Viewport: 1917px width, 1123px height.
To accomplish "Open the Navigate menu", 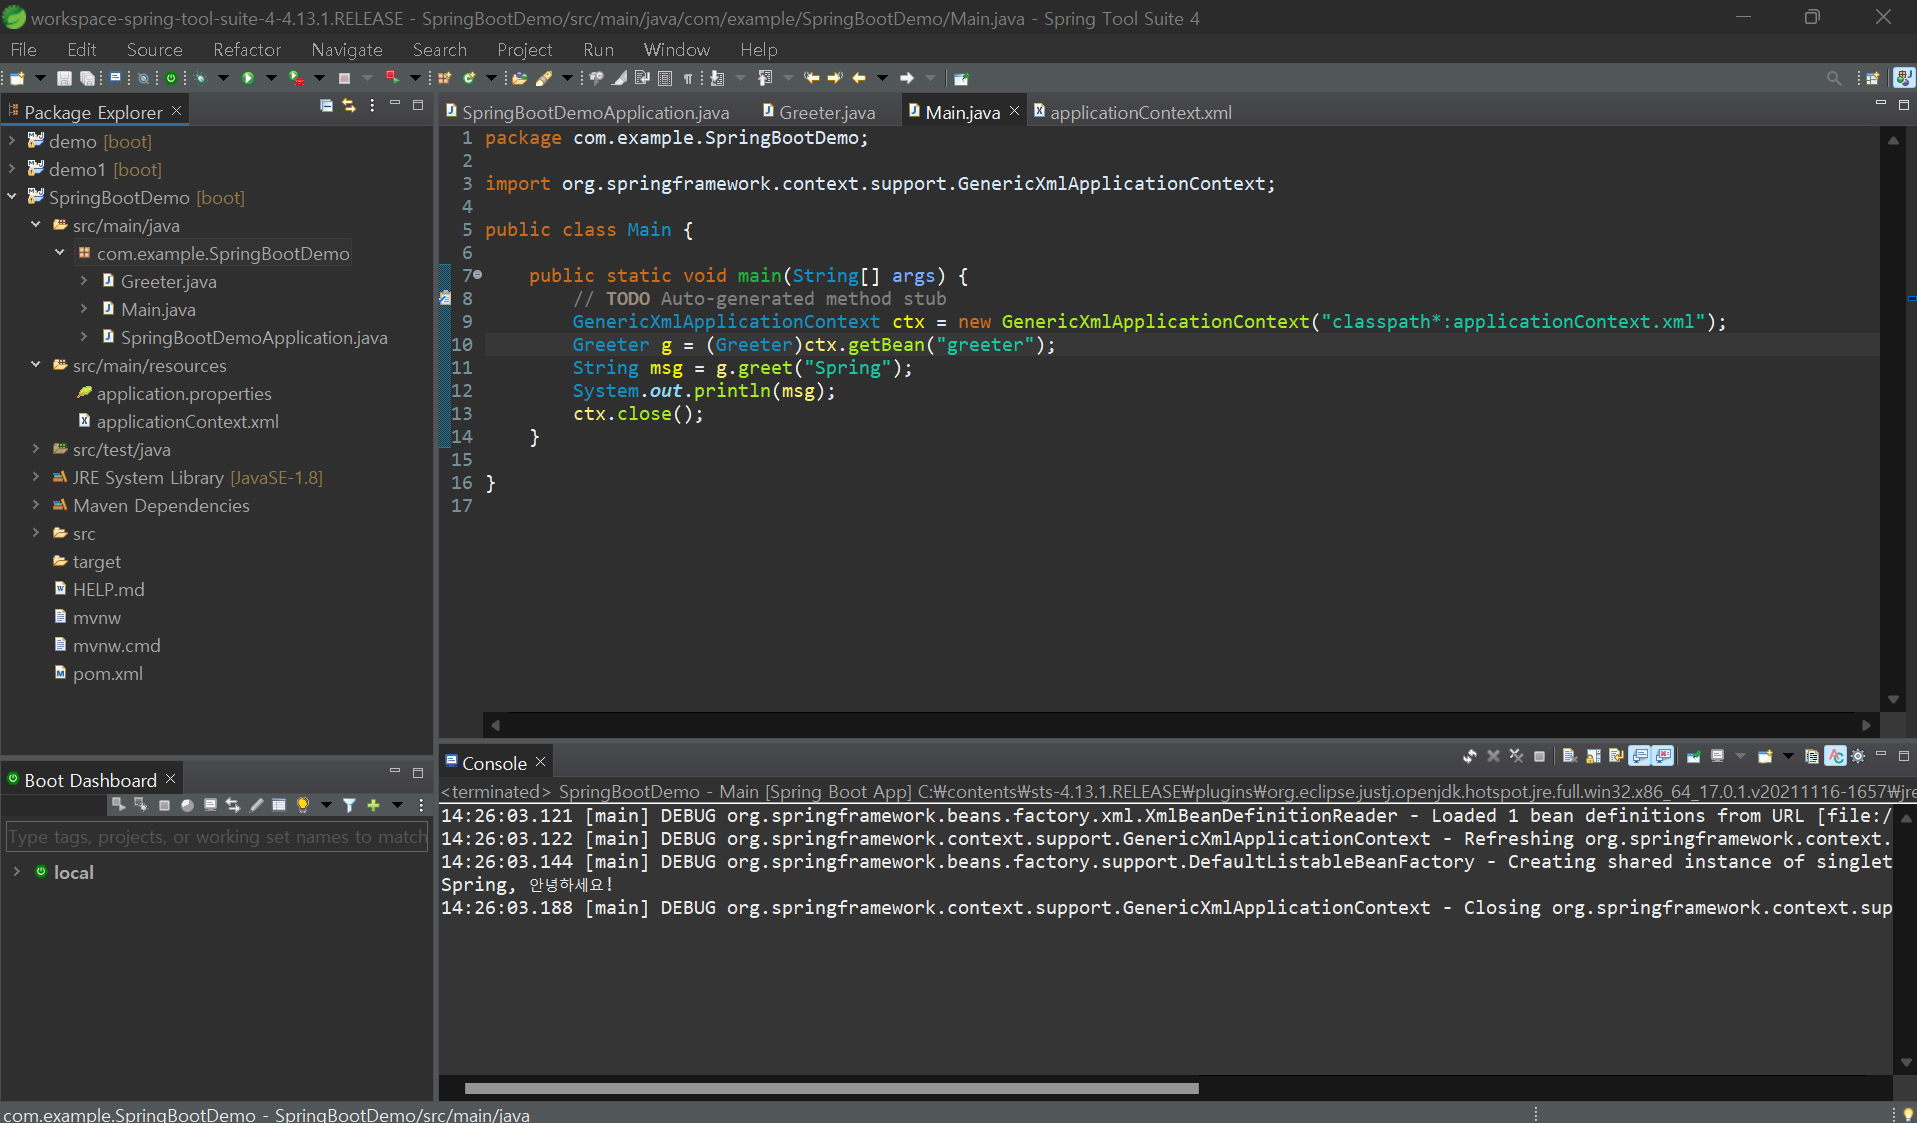I will click(x=346, y=49).
